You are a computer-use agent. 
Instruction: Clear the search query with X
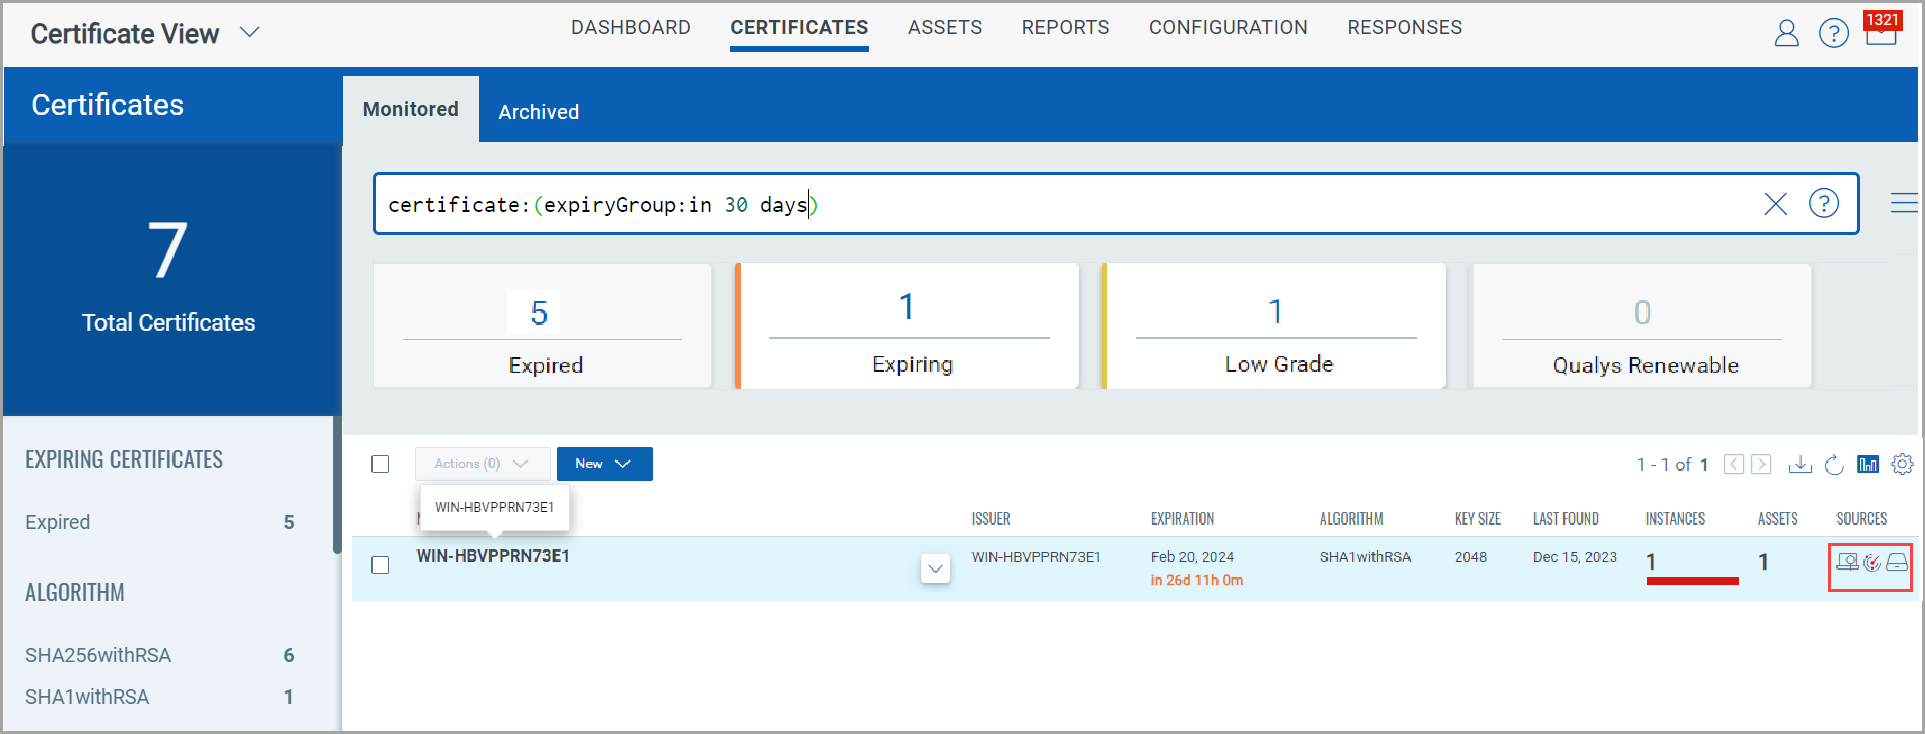pyautogui.click(x=1775, y=204)
